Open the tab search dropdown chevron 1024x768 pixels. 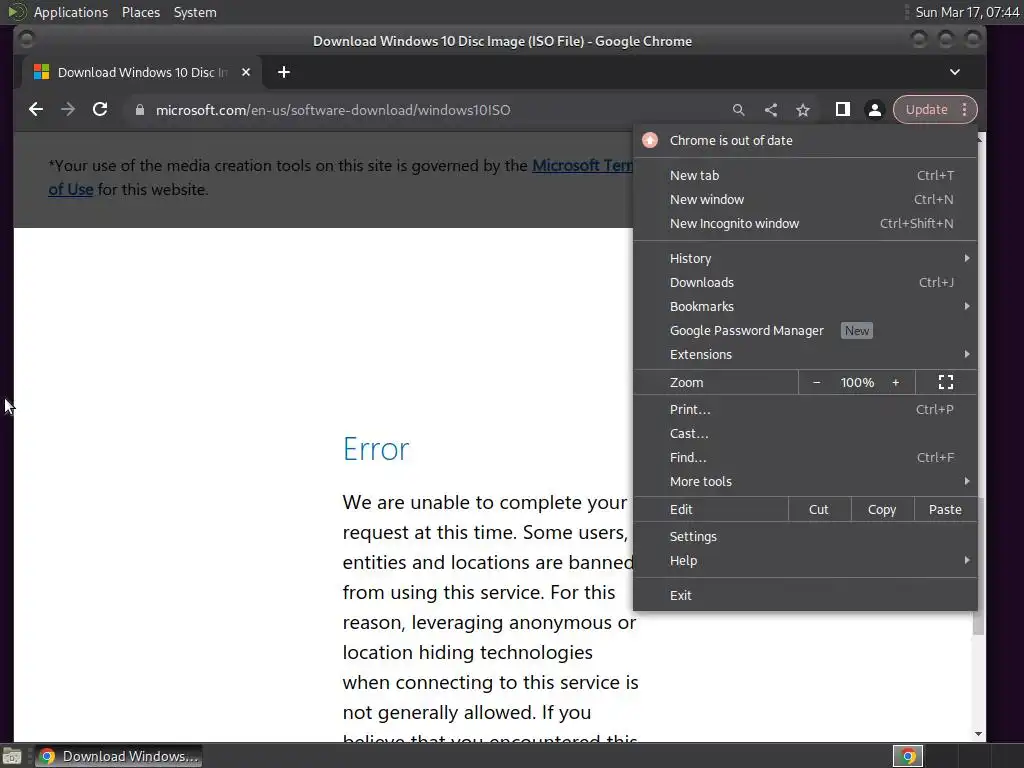pos(955,72)
